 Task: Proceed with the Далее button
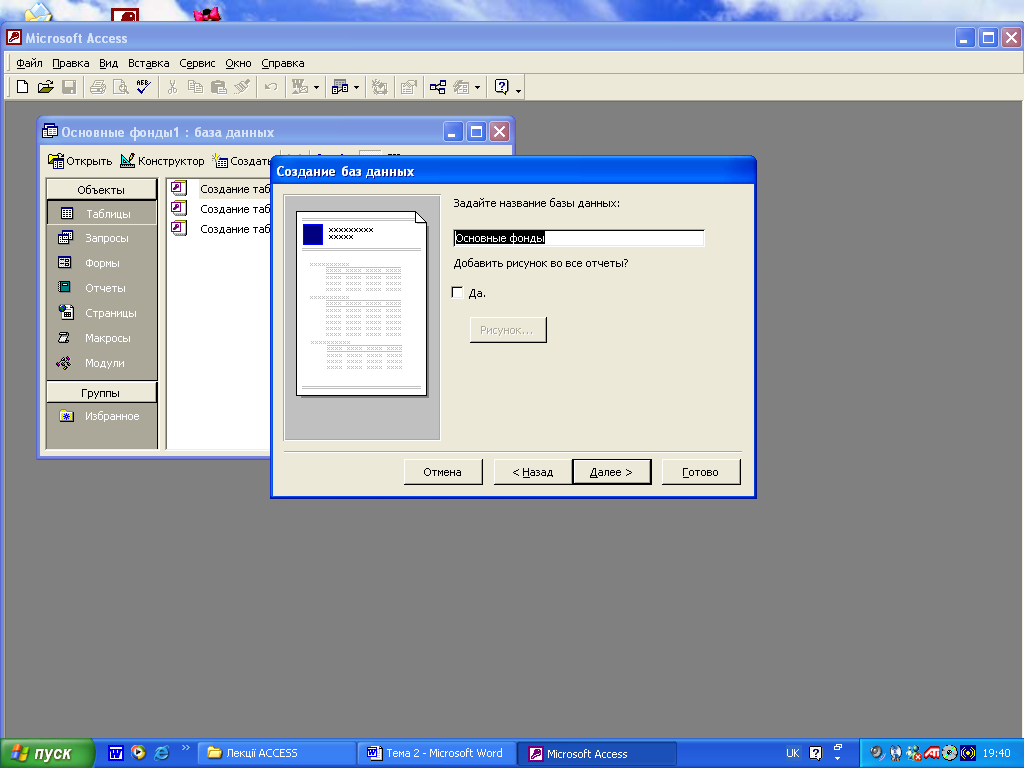pyautogui.click(x=611, y=472)
